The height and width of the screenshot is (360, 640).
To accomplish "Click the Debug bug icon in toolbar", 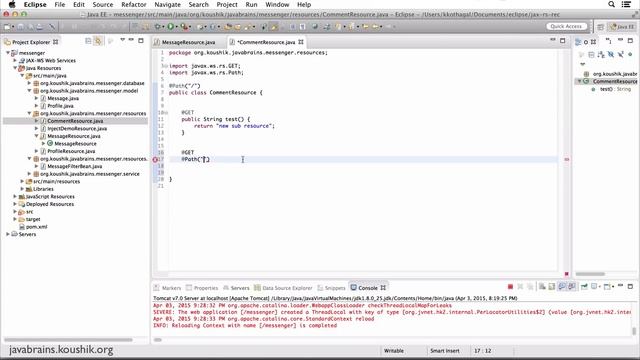I will [158, 27].
